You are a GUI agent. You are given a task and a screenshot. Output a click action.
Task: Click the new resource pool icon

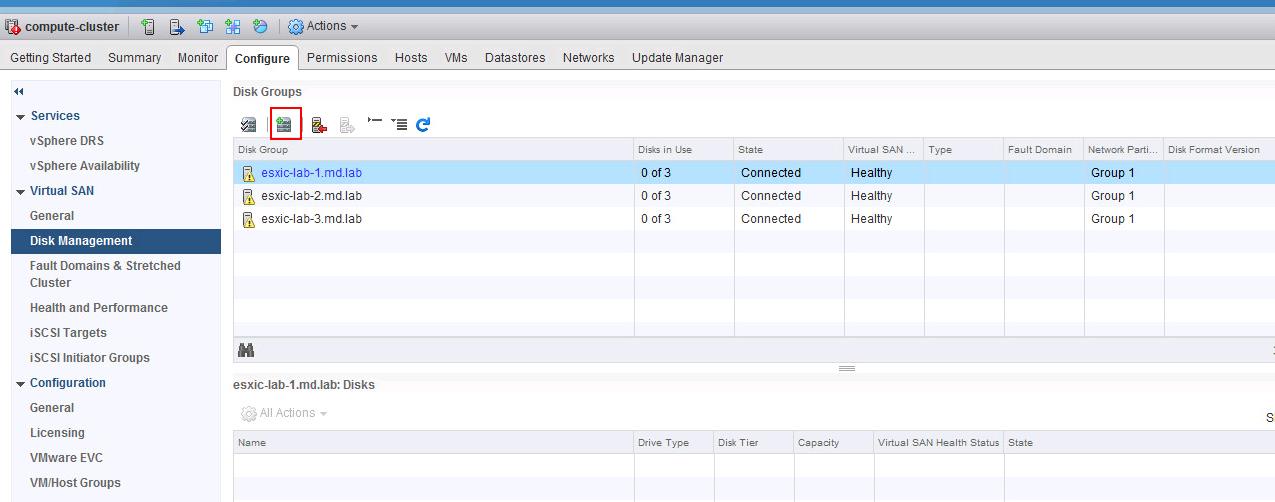click(x=260, y=27)
